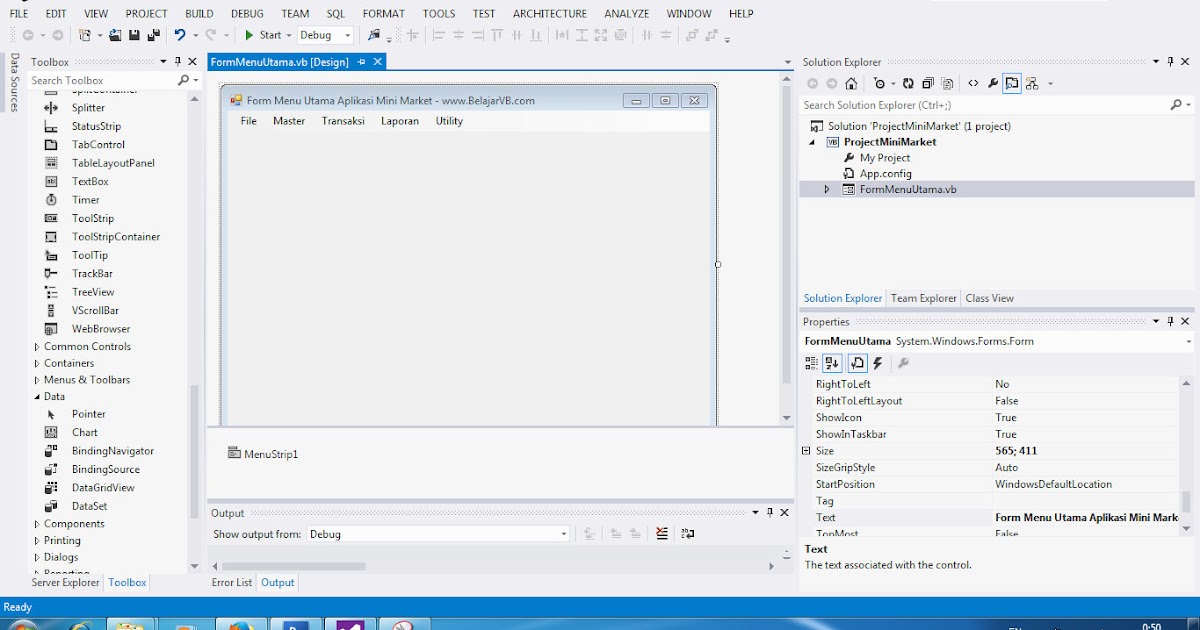Viewport: 1200px width, 630px height.
Task: Start debugging with the Start button
Action: (263, 34)
